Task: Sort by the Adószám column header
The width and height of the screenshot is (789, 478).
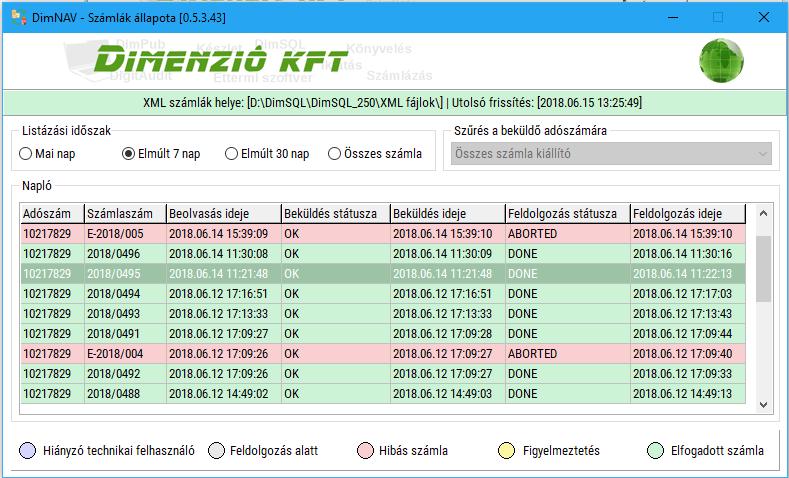Action: pyautogui.click(x=52, y=213)
